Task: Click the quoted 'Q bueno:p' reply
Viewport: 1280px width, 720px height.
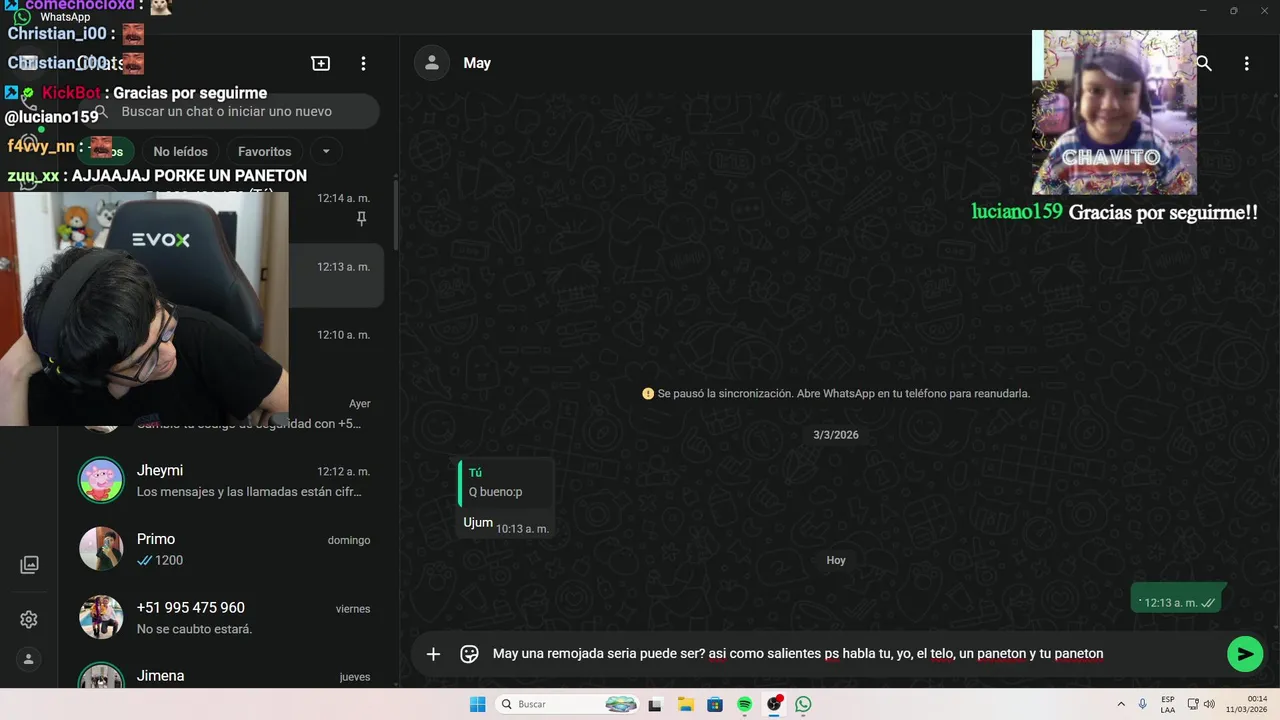Action: [505, 482]
